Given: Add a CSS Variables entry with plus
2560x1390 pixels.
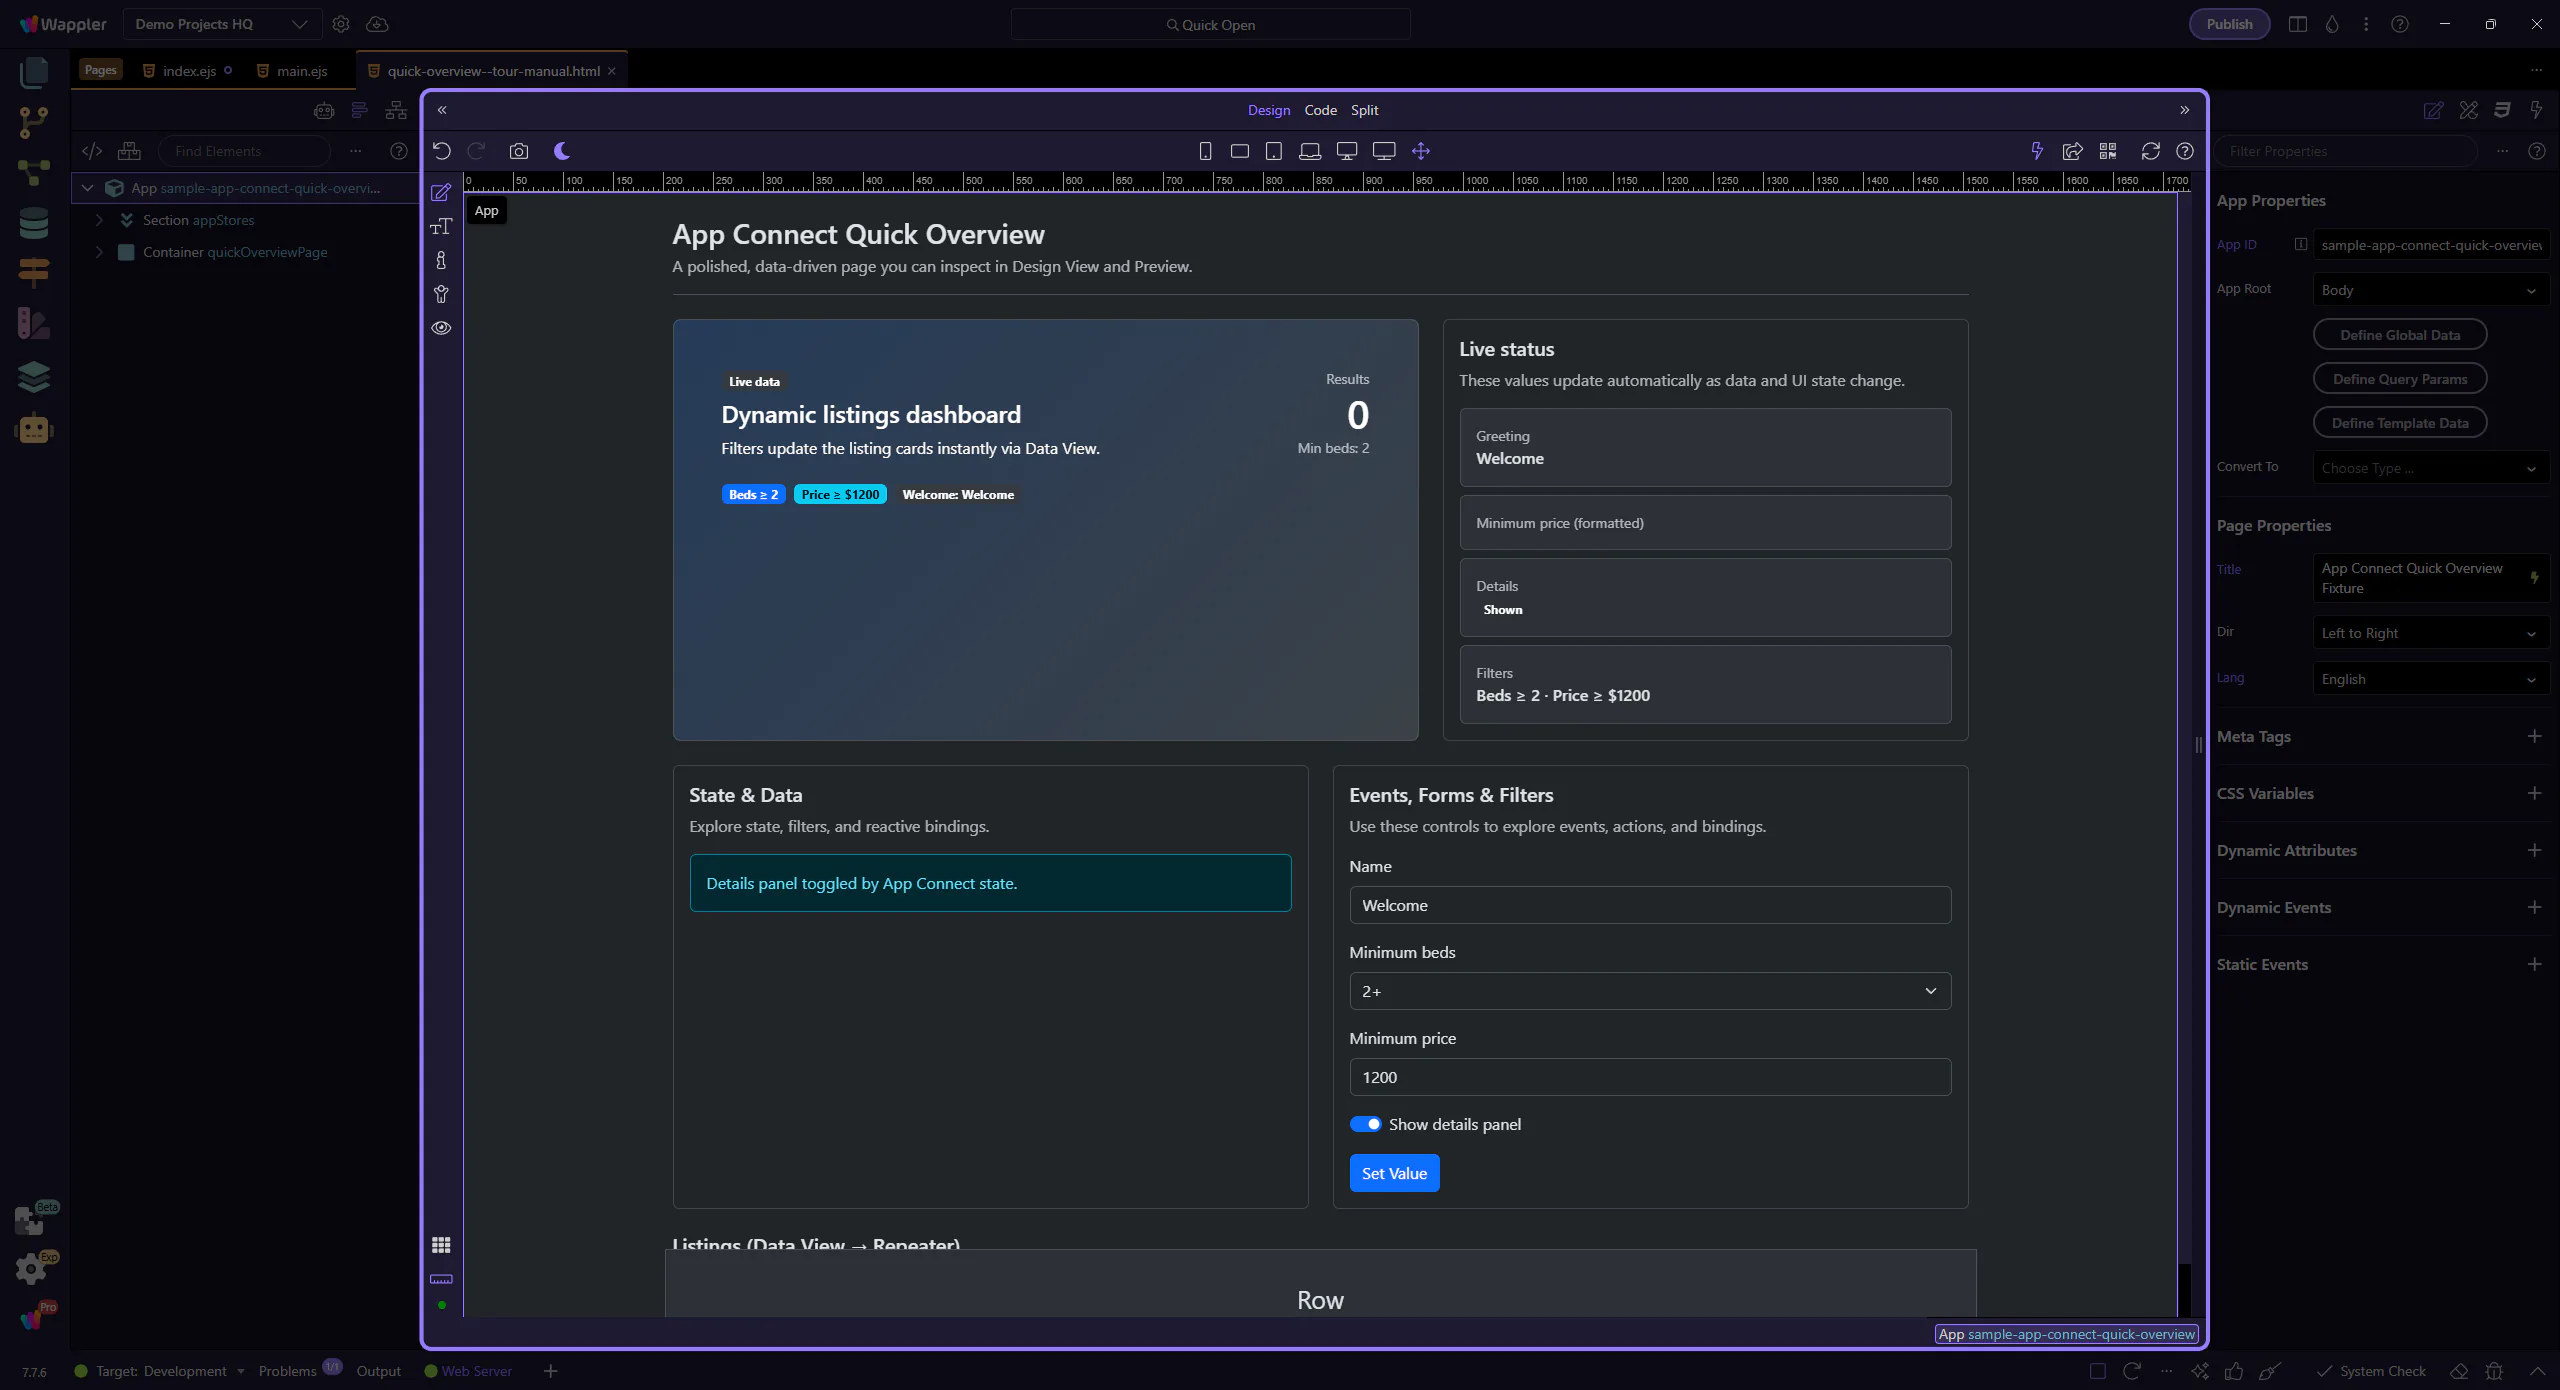Looking at the screenshot, I should click(x=2534, y=793).
